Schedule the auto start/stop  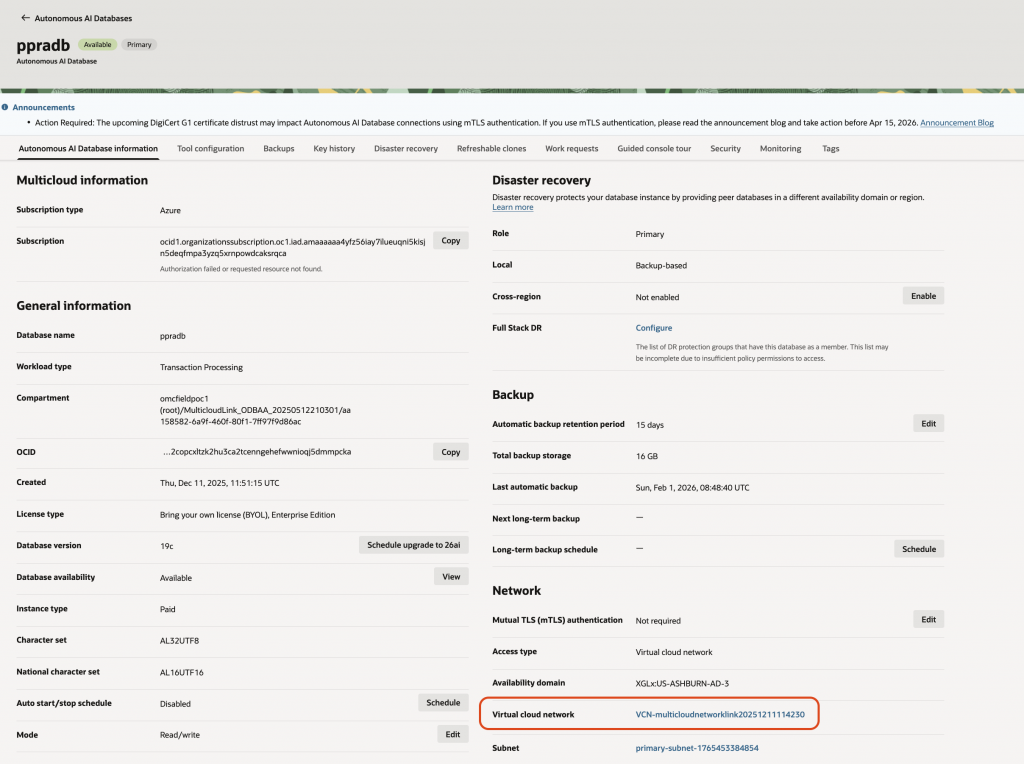pos(442,703)
